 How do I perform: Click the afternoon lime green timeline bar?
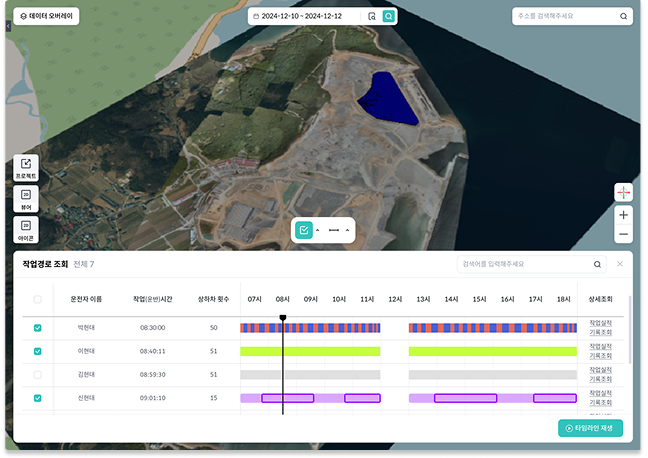point(493,351)
